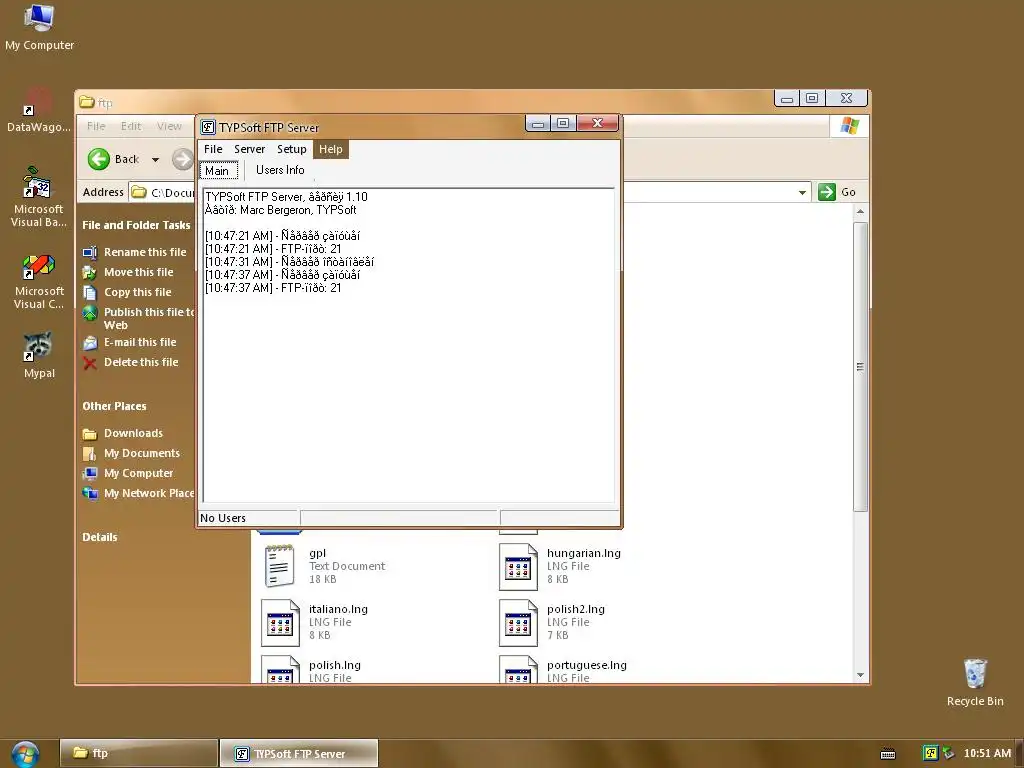Open the File menu in ftp Explorer window
This screenshot has width=1024, height=768.
(x=96, y=126)
